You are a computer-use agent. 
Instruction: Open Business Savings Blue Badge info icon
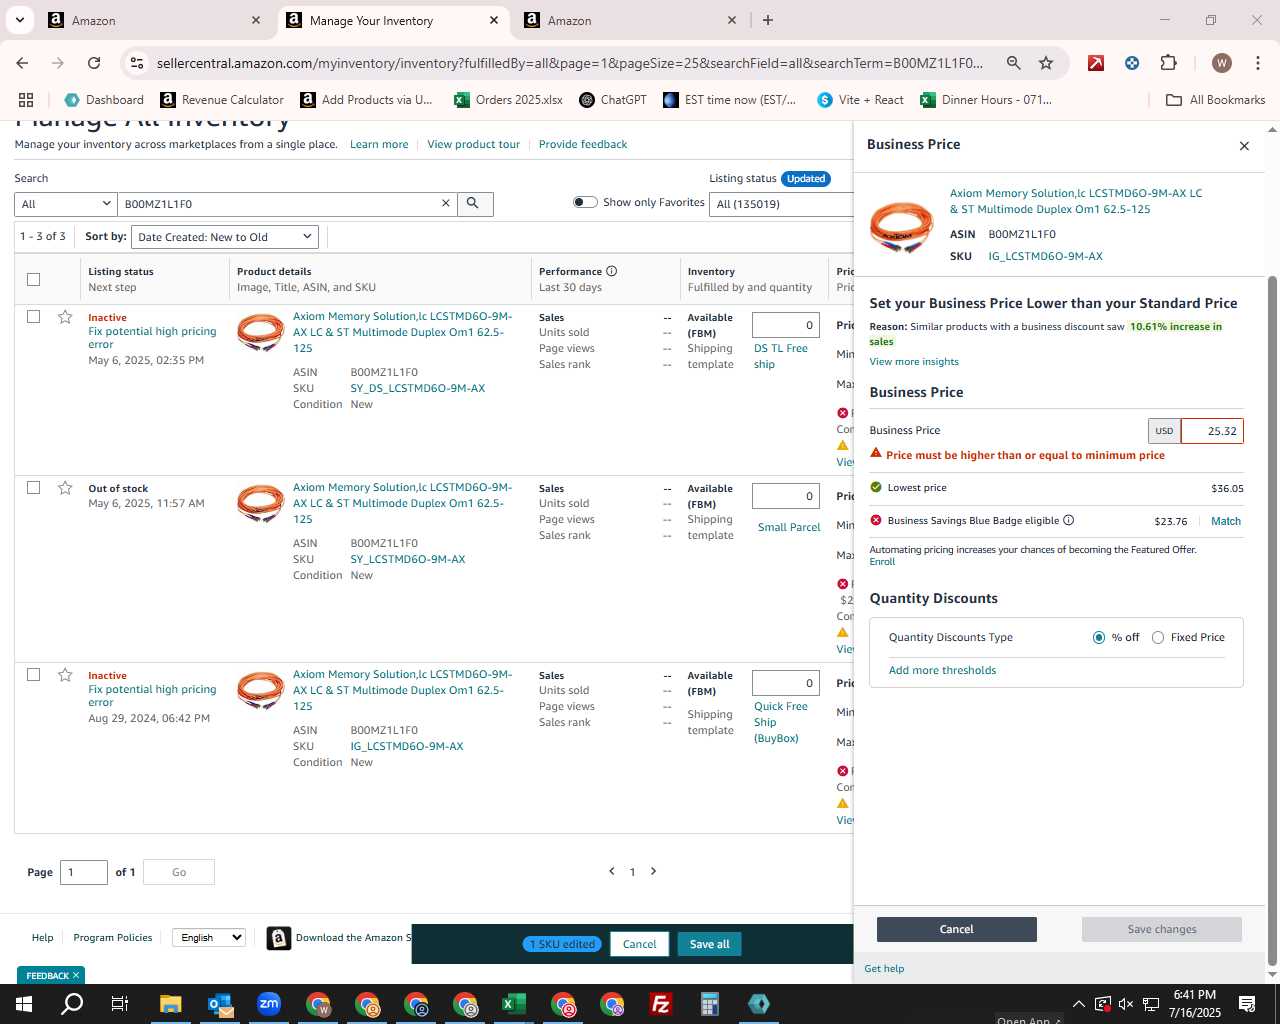(1068, 520)
